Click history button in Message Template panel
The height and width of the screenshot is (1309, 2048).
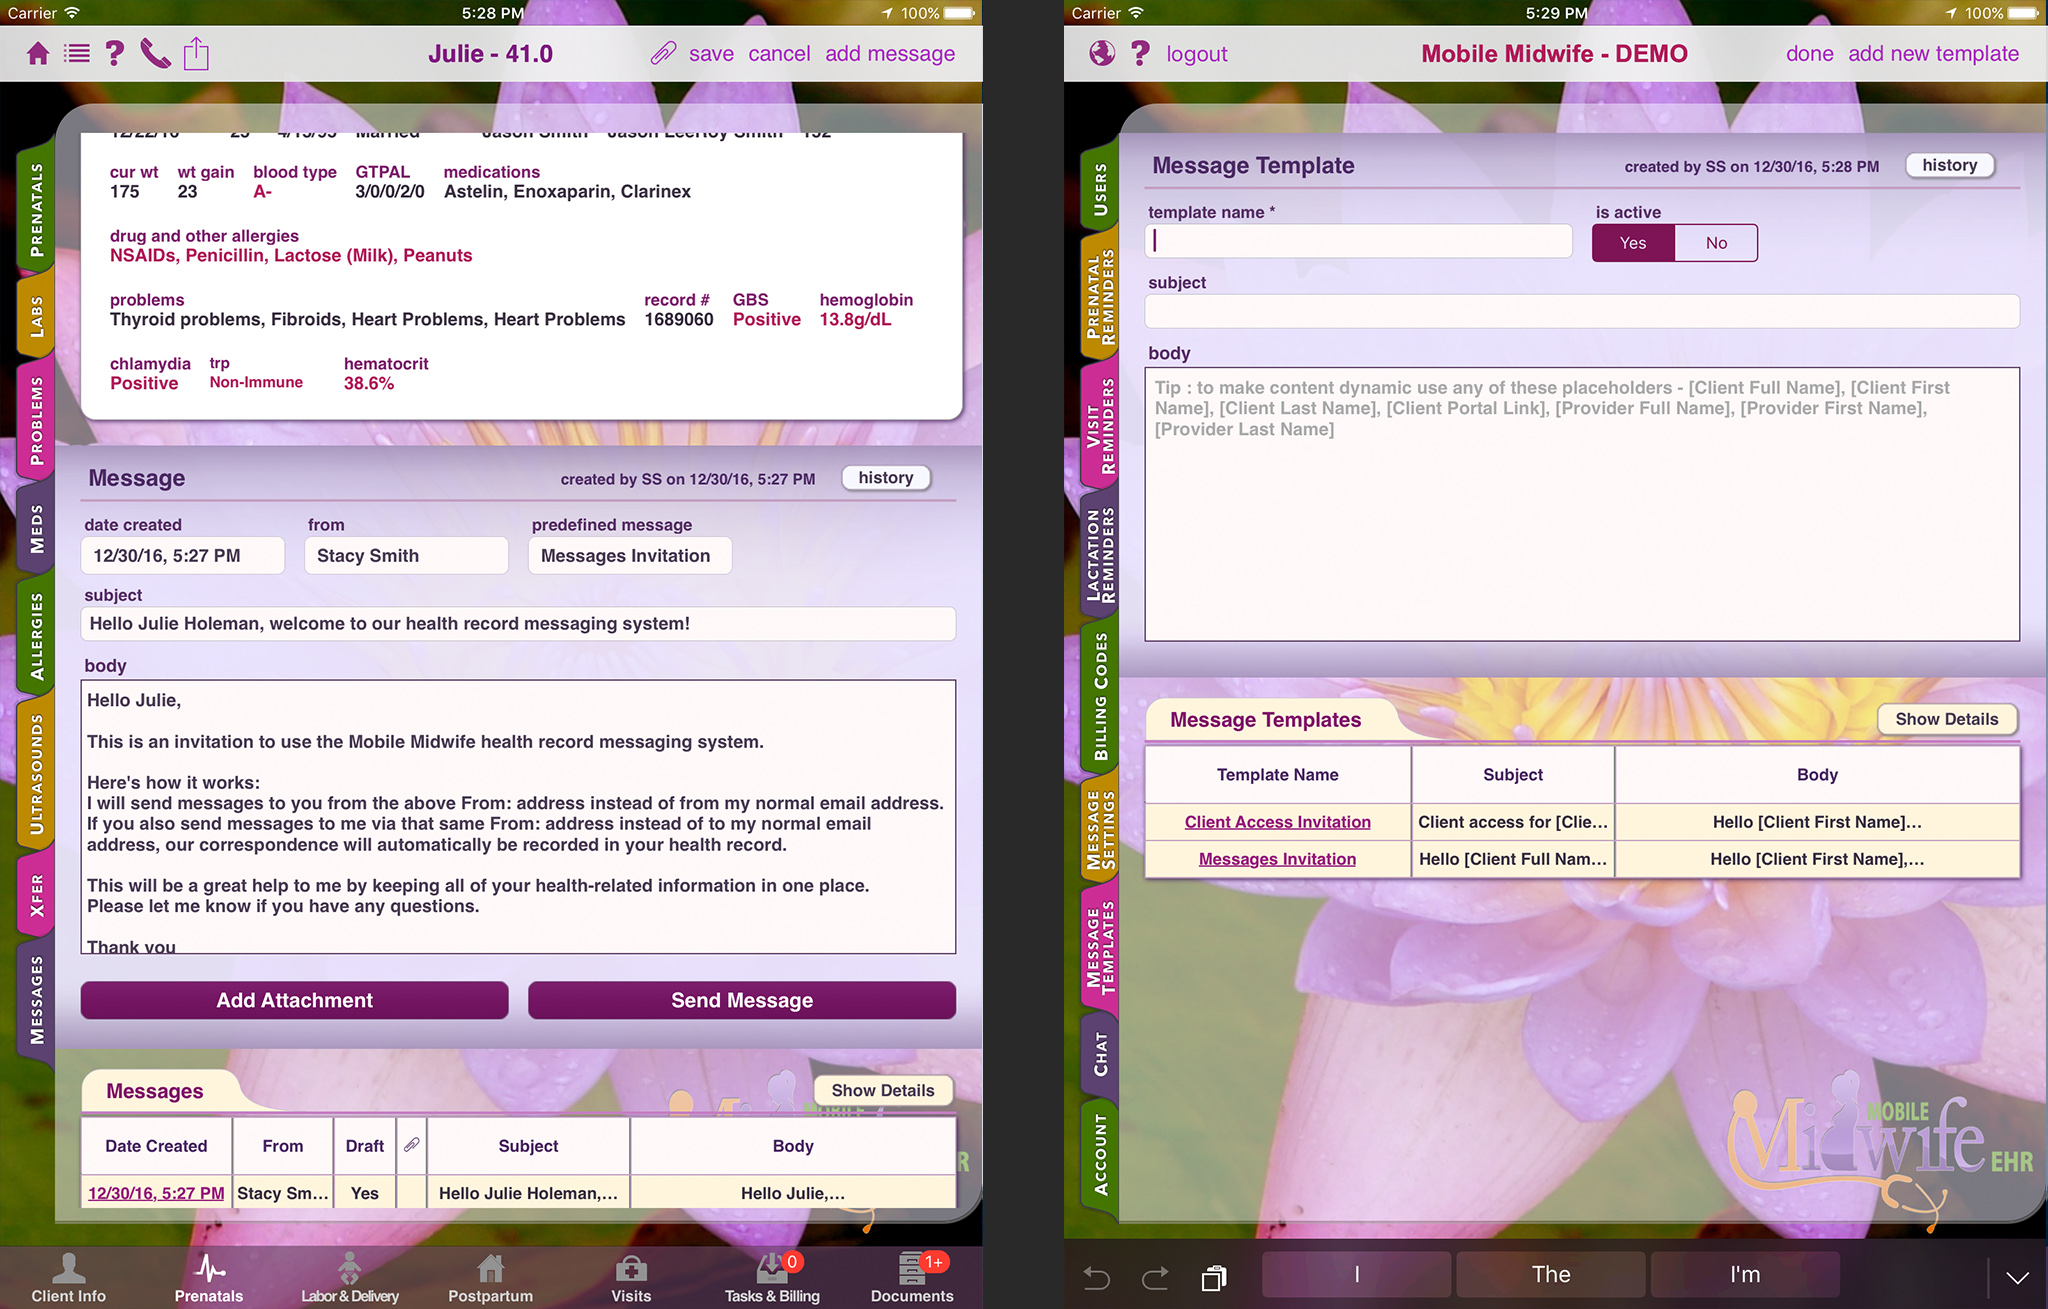point(1950,165)
